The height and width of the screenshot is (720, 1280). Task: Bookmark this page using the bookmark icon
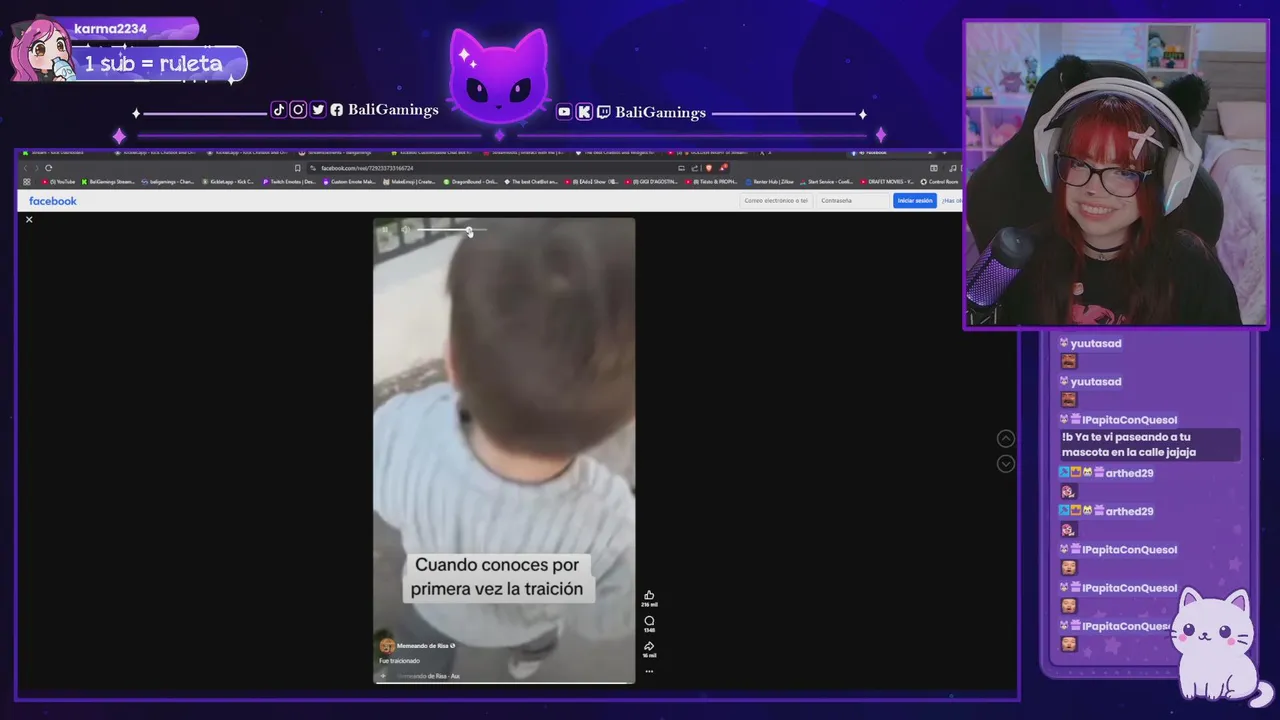297,168
